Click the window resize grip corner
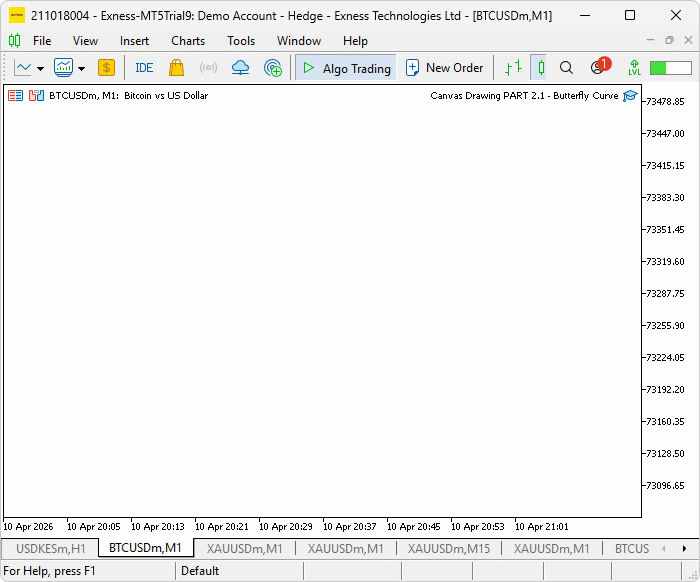700x582 pixels. tap(693, 575)
